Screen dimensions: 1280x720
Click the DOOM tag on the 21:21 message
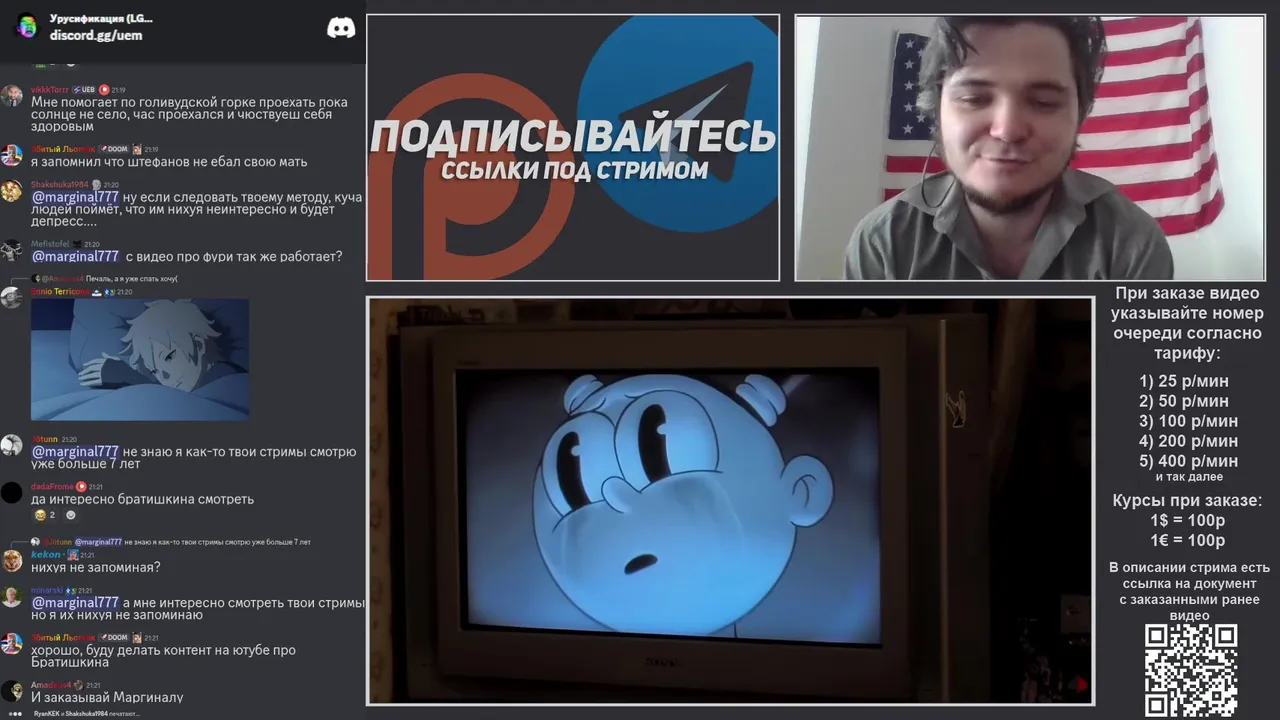click(x=113, y=637)
